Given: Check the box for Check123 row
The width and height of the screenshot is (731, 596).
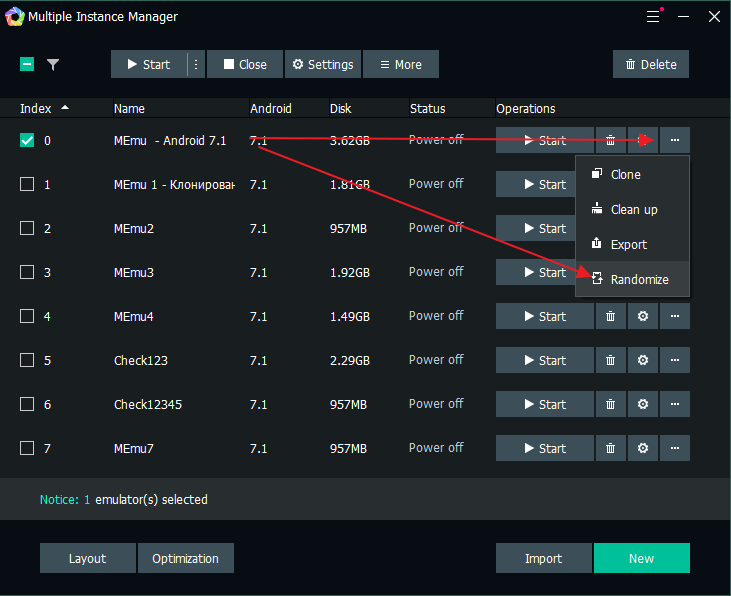Looking at the screenshot, I should [27, 360].
